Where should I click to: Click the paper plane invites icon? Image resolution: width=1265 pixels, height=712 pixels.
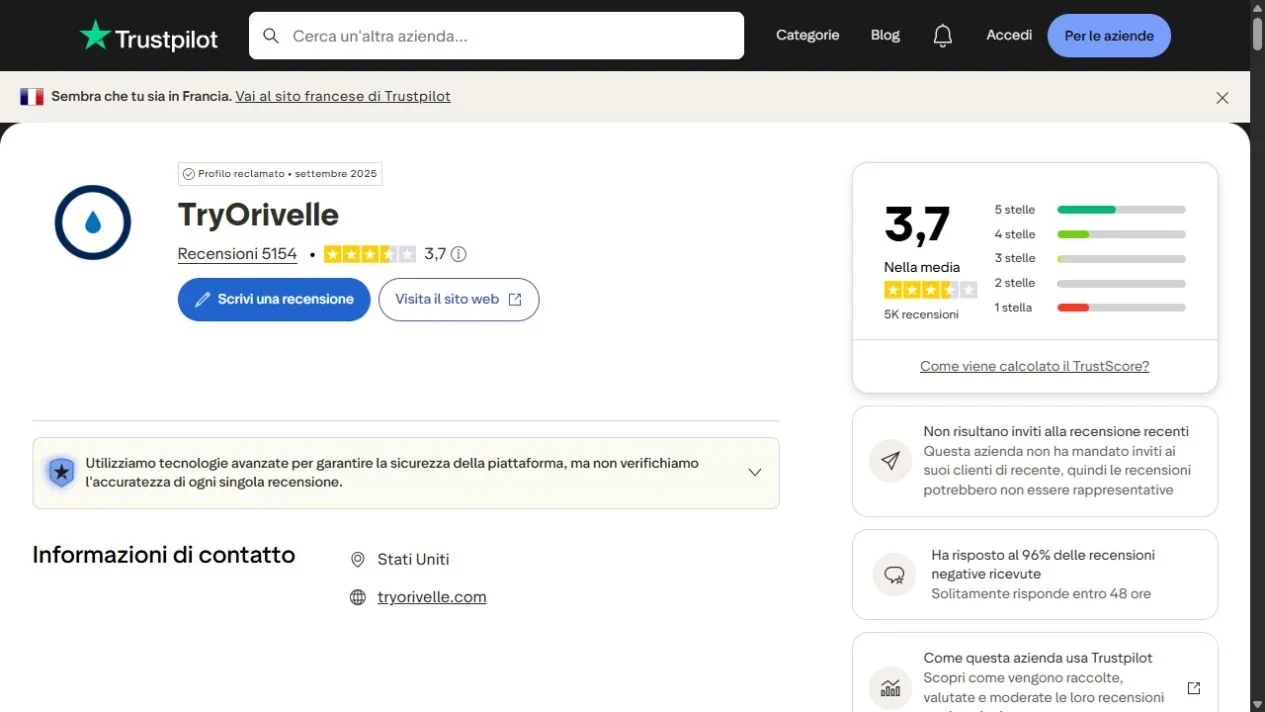click(x=890, y=461)
